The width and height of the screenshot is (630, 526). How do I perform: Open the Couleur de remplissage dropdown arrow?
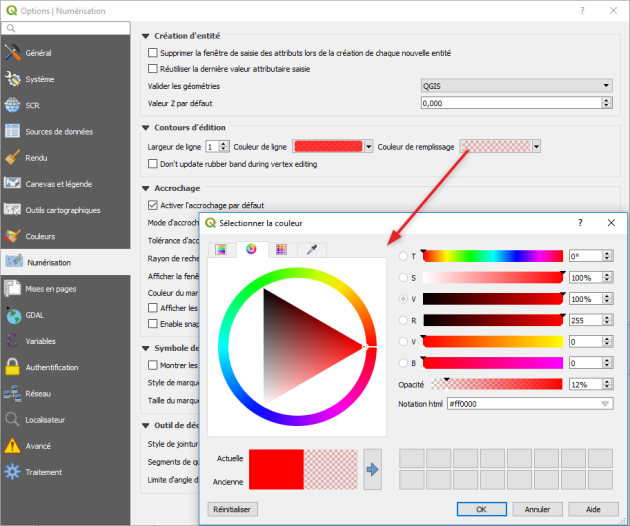point(536,147)
